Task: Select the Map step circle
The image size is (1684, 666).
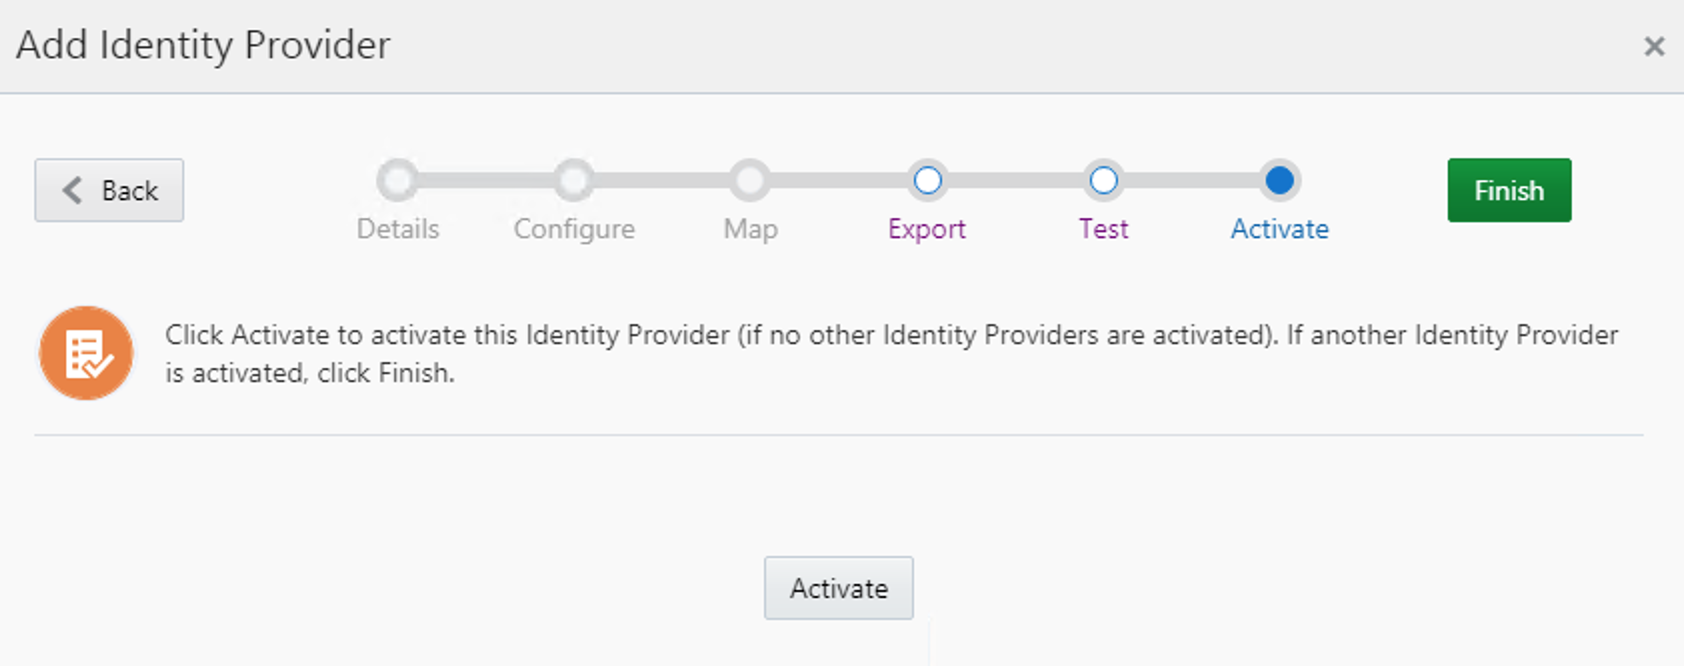Action: click(750, 180)
